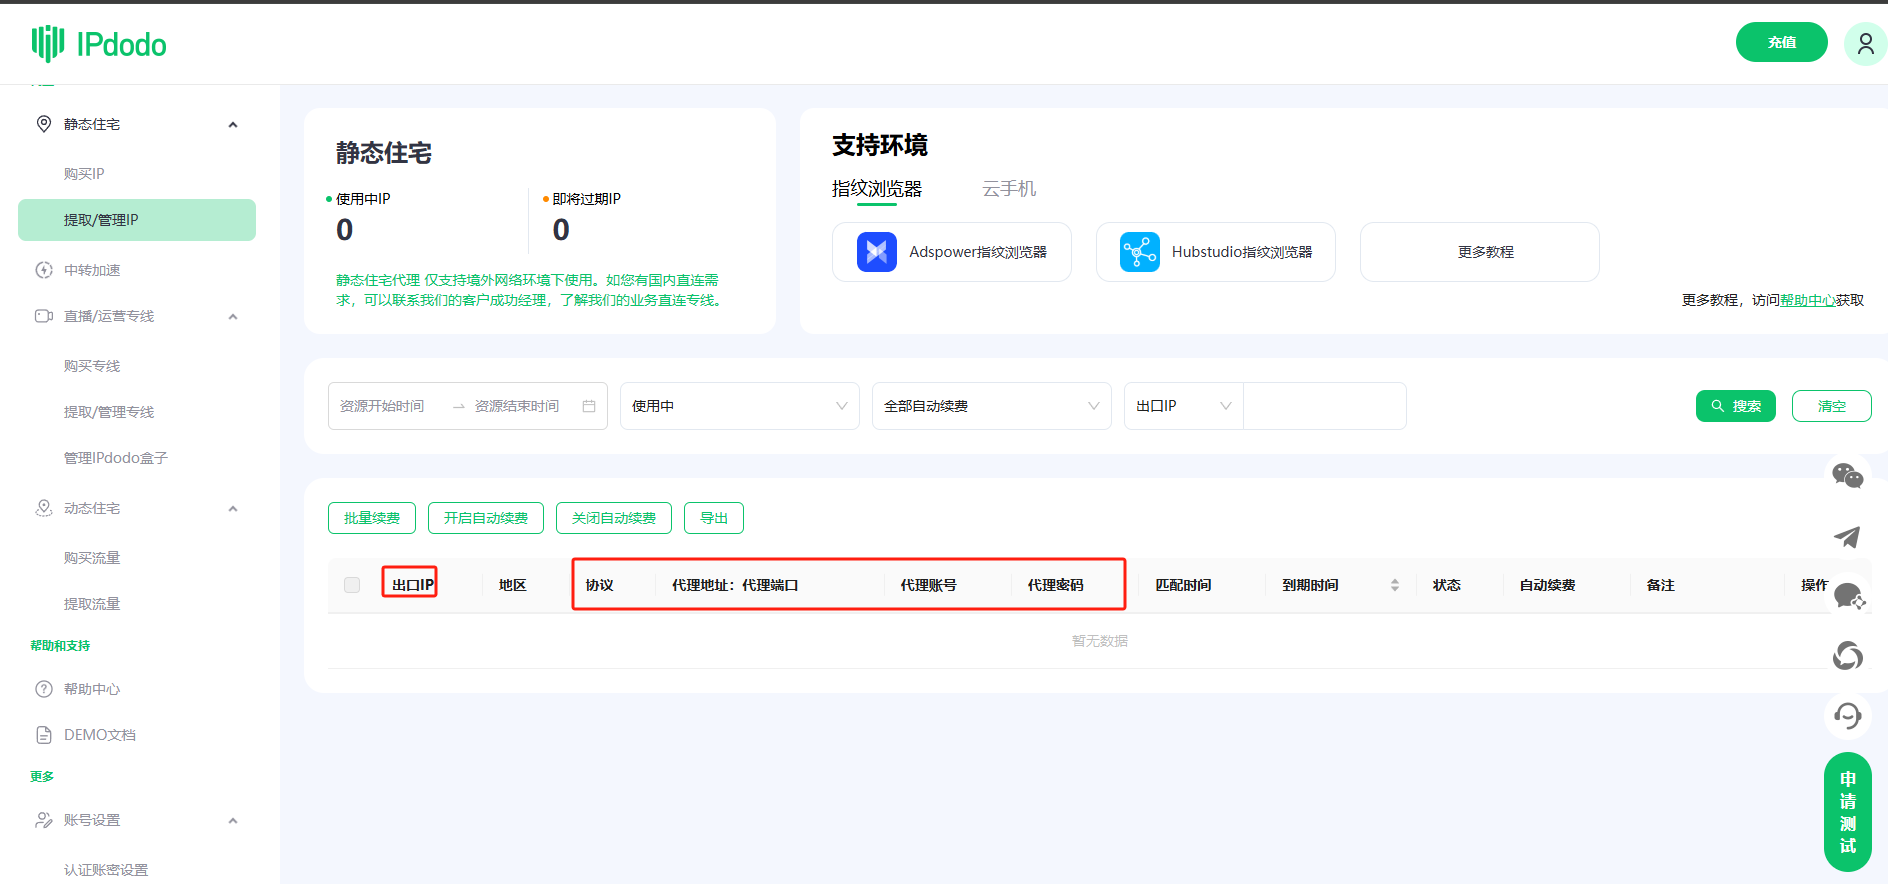Click the calendar icon in date range field

point(589,406)
